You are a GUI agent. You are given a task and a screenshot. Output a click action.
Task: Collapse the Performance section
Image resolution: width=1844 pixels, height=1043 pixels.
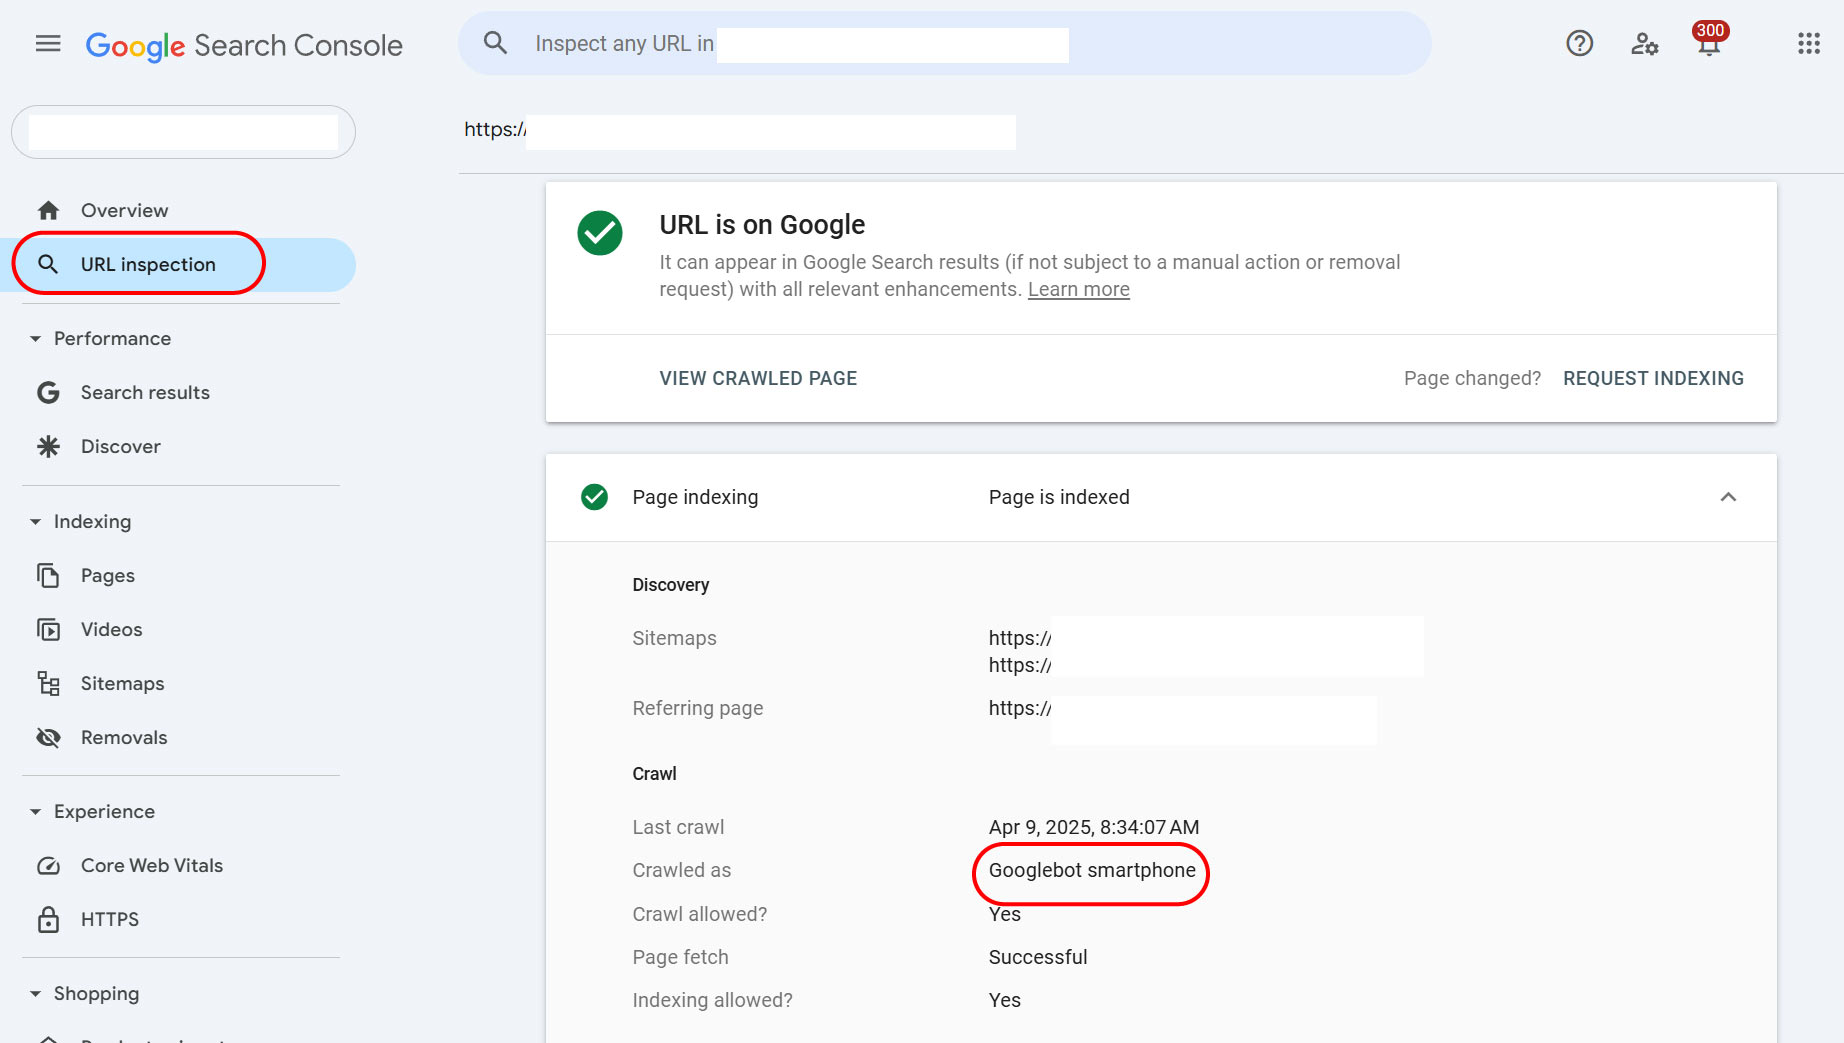point(36,339)
